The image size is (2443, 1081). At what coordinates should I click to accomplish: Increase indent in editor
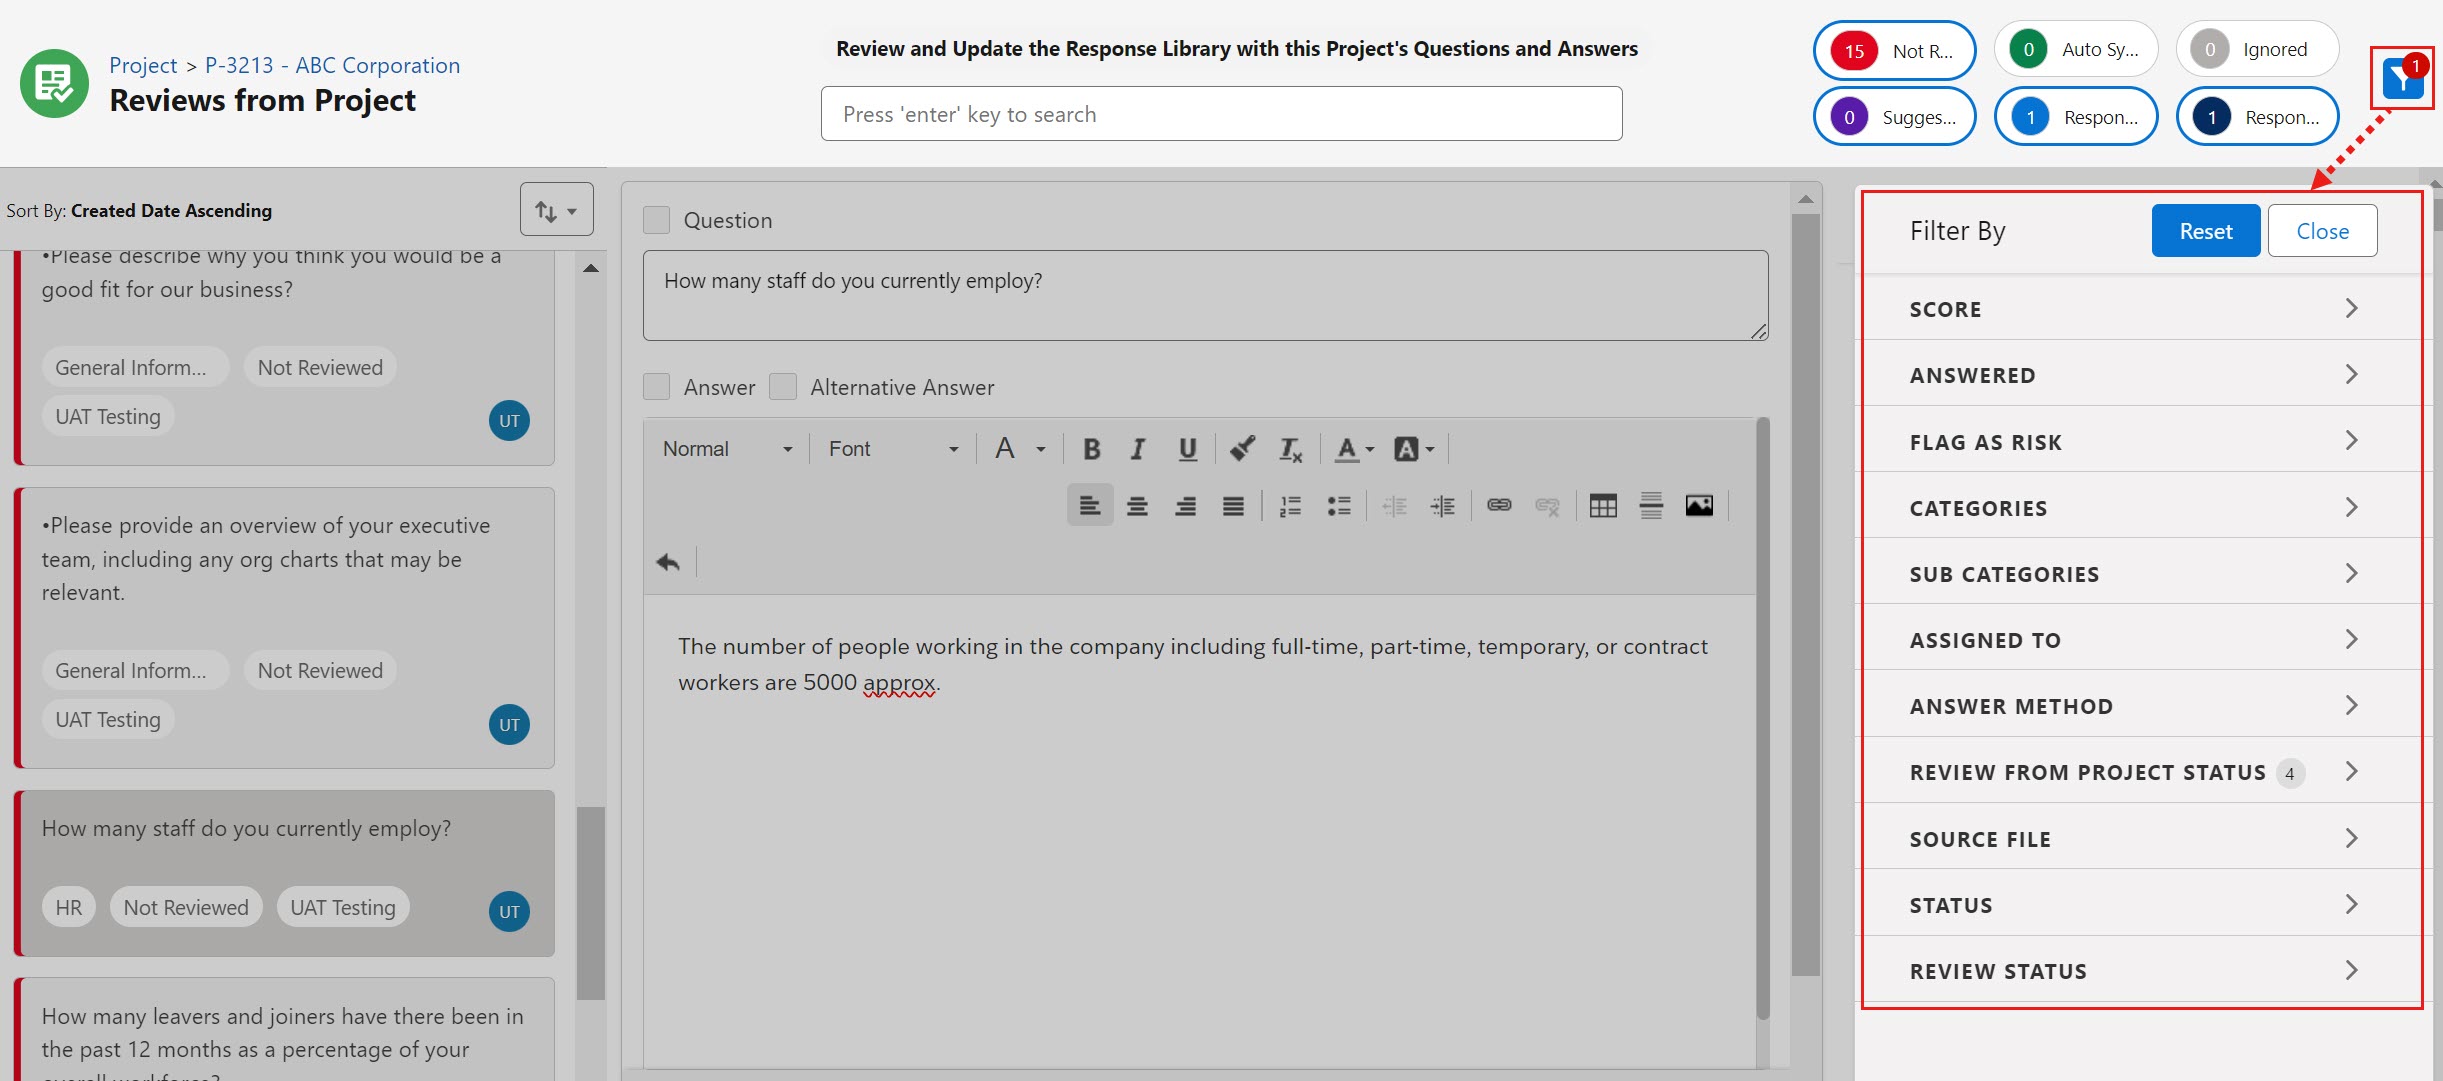(x=1442, y=506)
